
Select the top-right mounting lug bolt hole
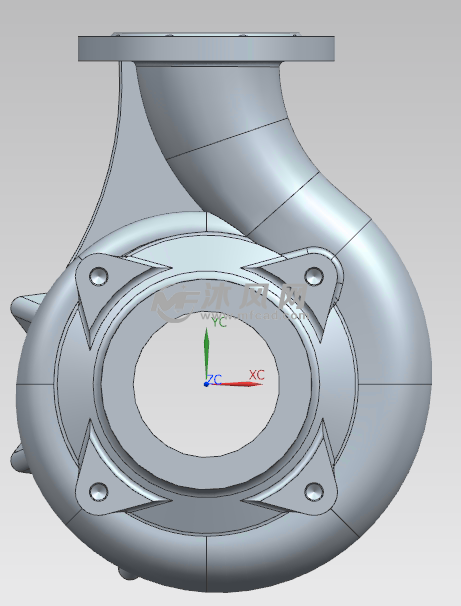click(314, 276)
